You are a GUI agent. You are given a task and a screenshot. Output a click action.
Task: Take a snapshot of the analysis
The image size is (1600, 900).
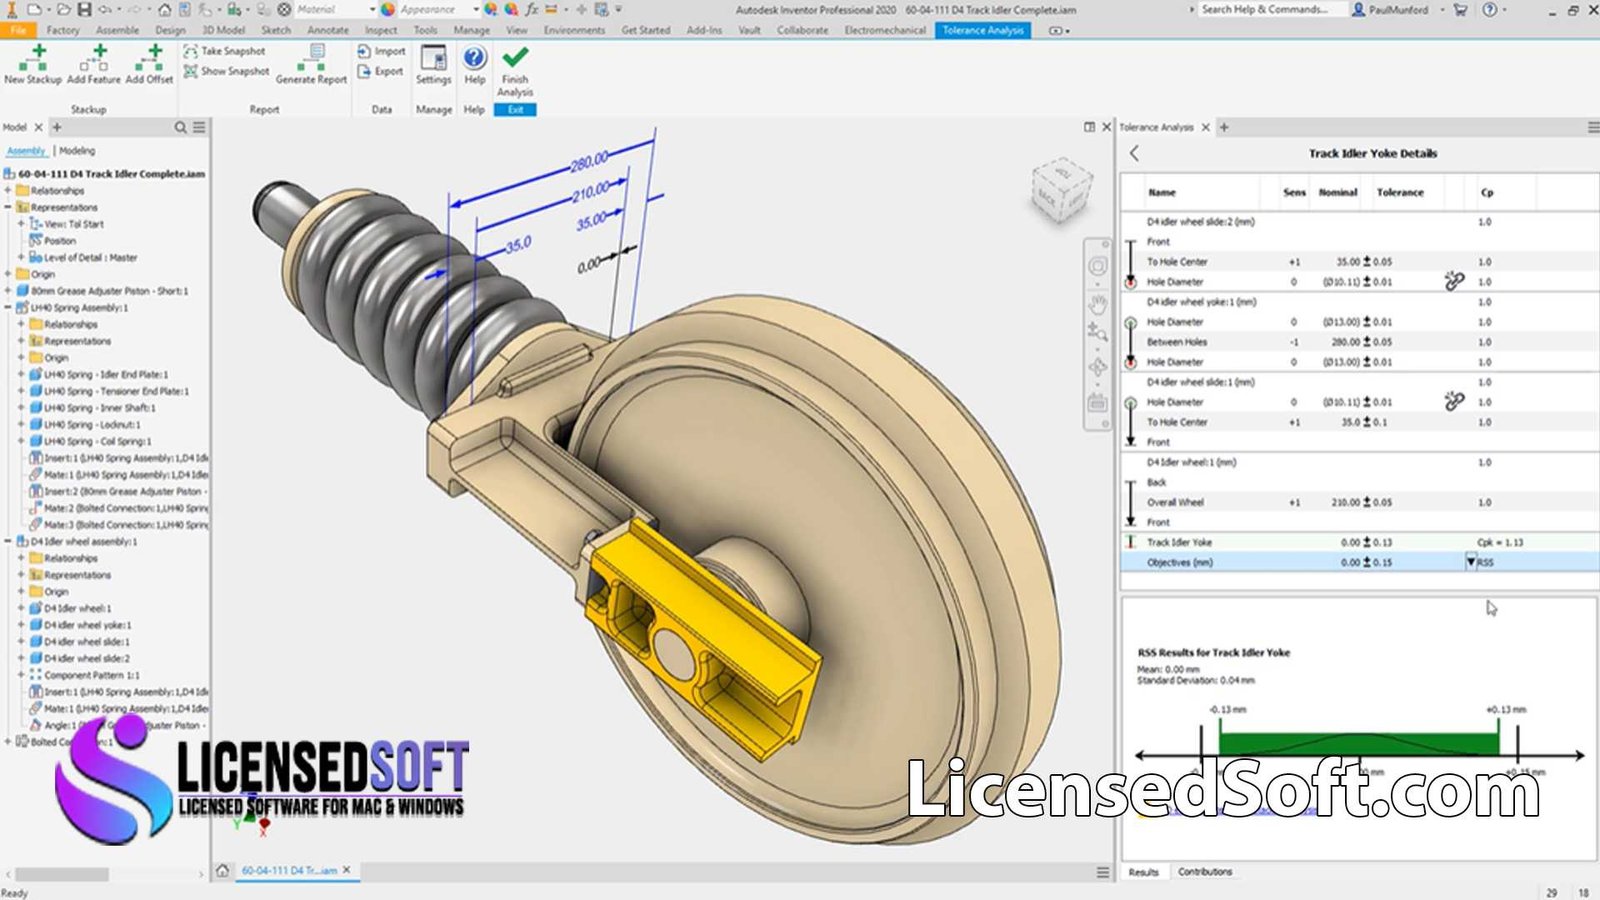pos(225,51)
